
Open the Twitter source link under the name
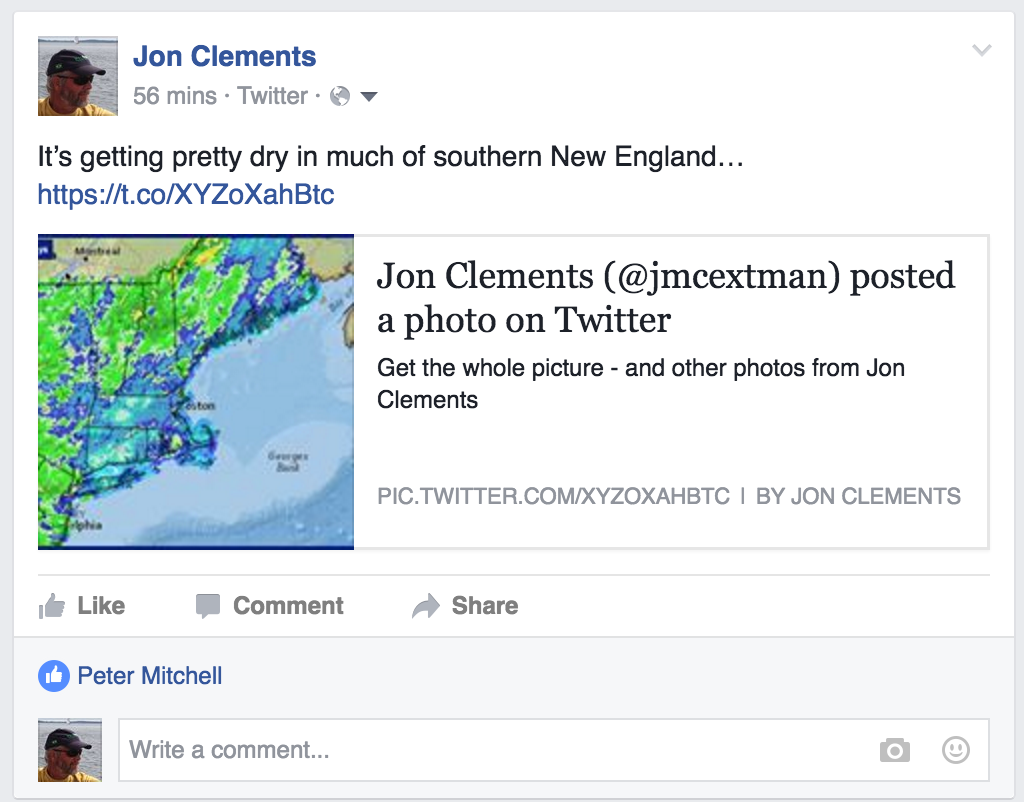[272, 96]
